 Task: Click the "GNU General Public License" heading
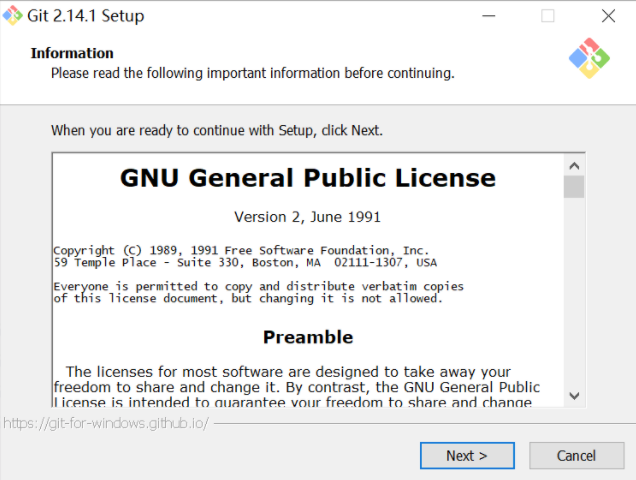308,178
